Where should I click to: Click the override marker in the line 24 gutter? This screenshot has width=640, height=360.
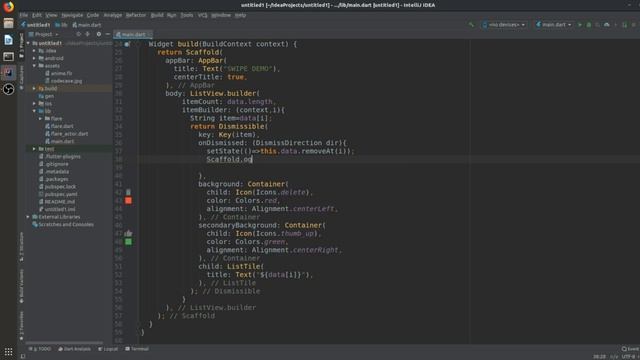click(x=127, y=44)
